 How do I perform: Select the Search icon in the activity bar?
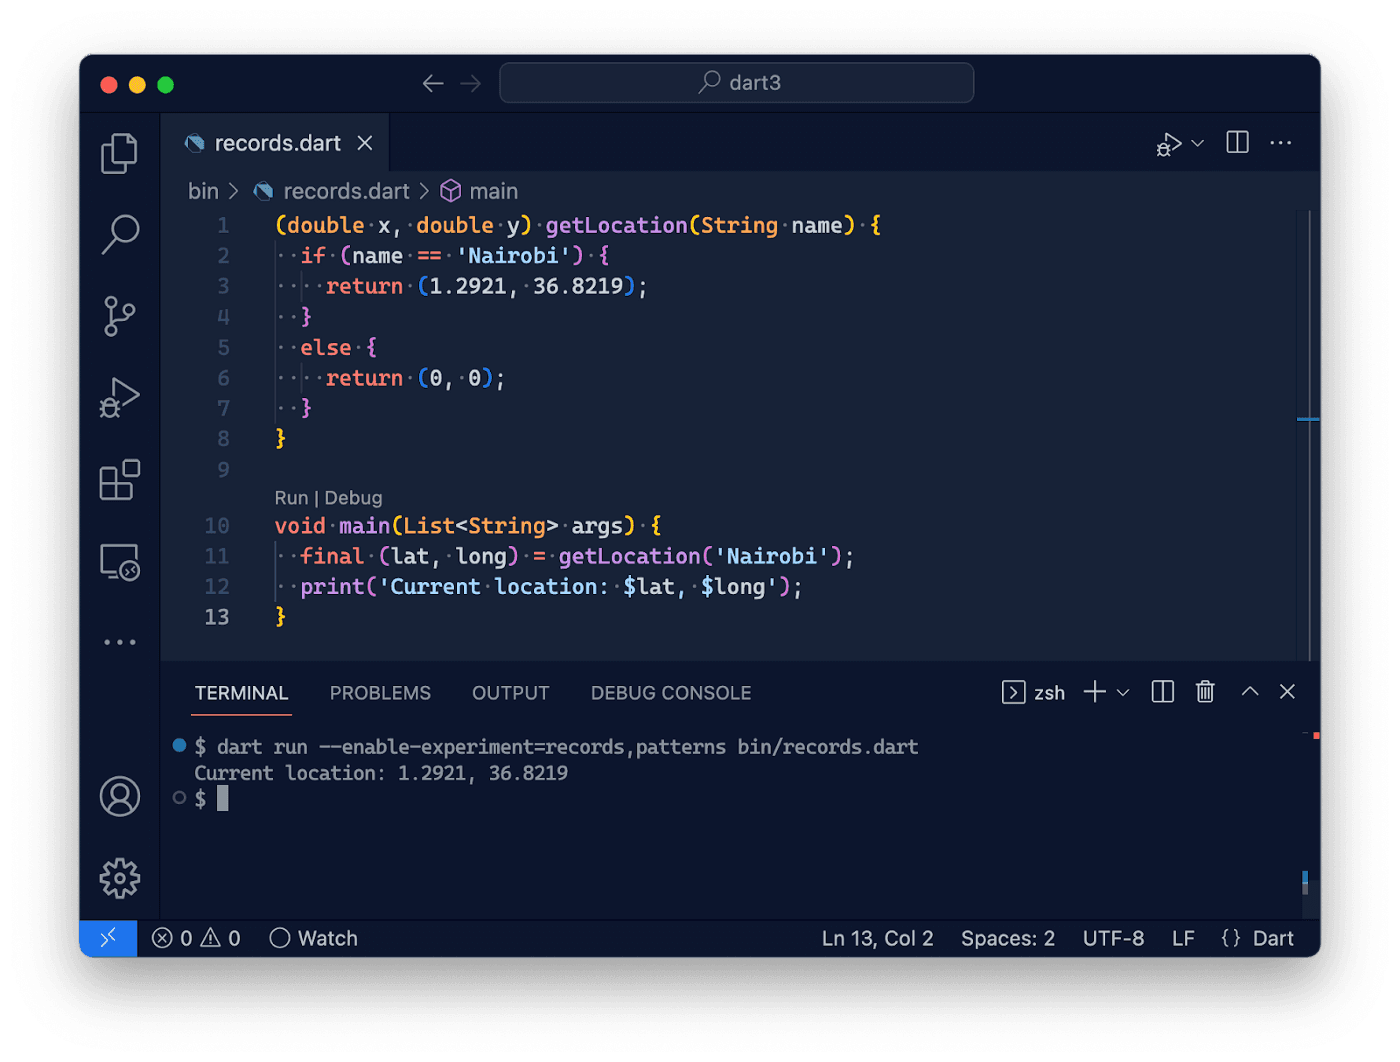tap(119, 233)
